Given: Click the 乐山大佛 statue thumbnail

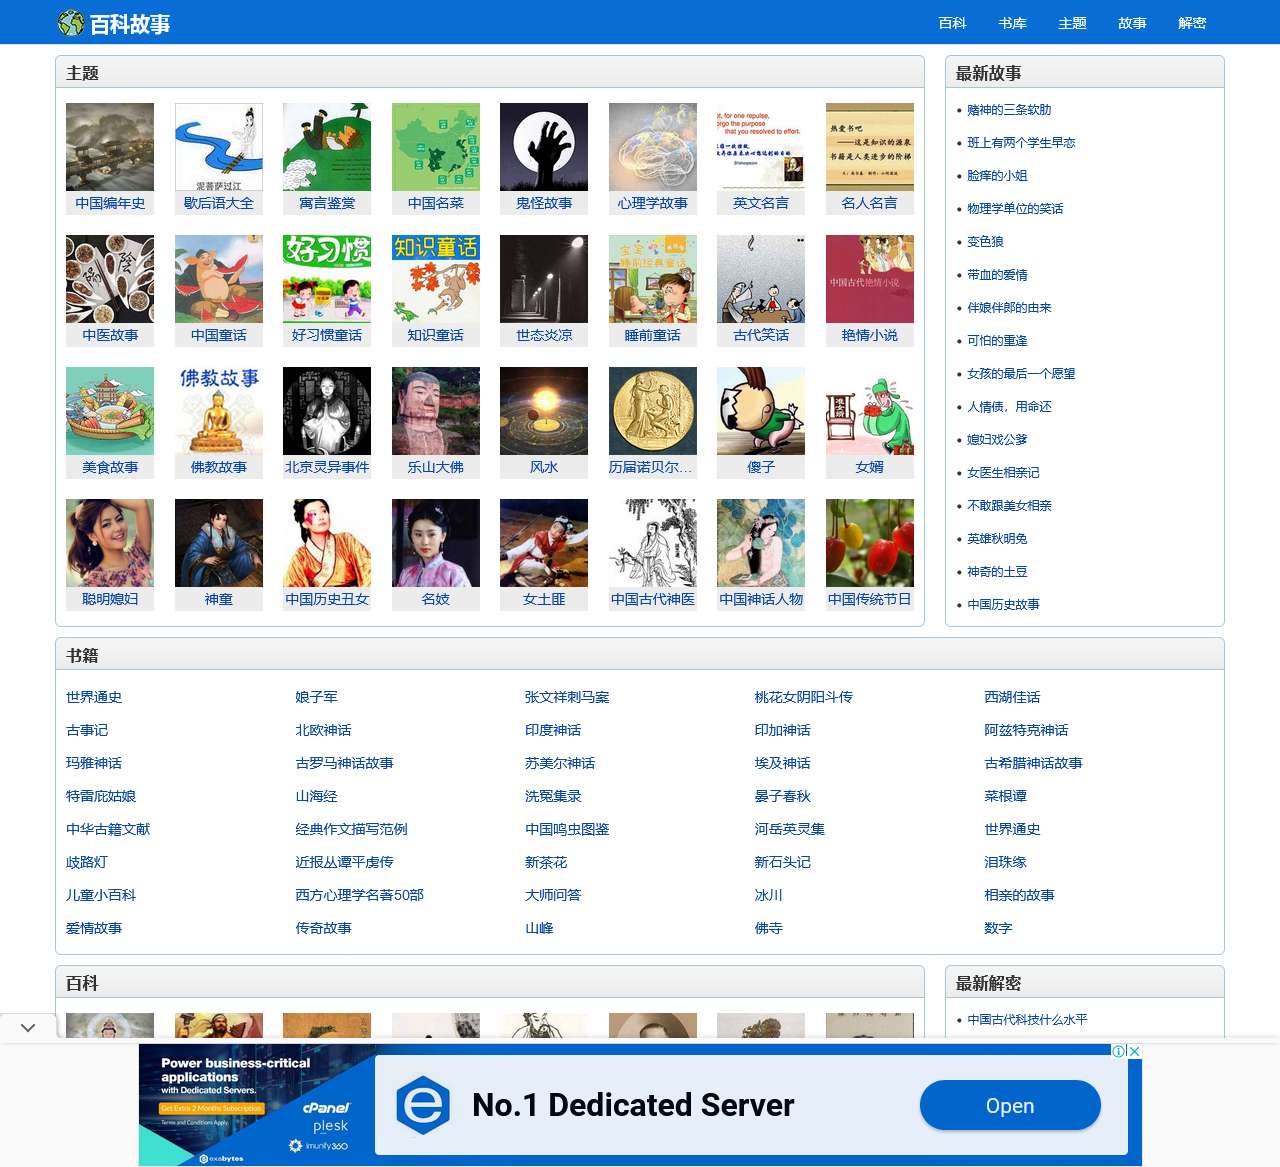Looking at the screenshot, I should pos(436,411).
